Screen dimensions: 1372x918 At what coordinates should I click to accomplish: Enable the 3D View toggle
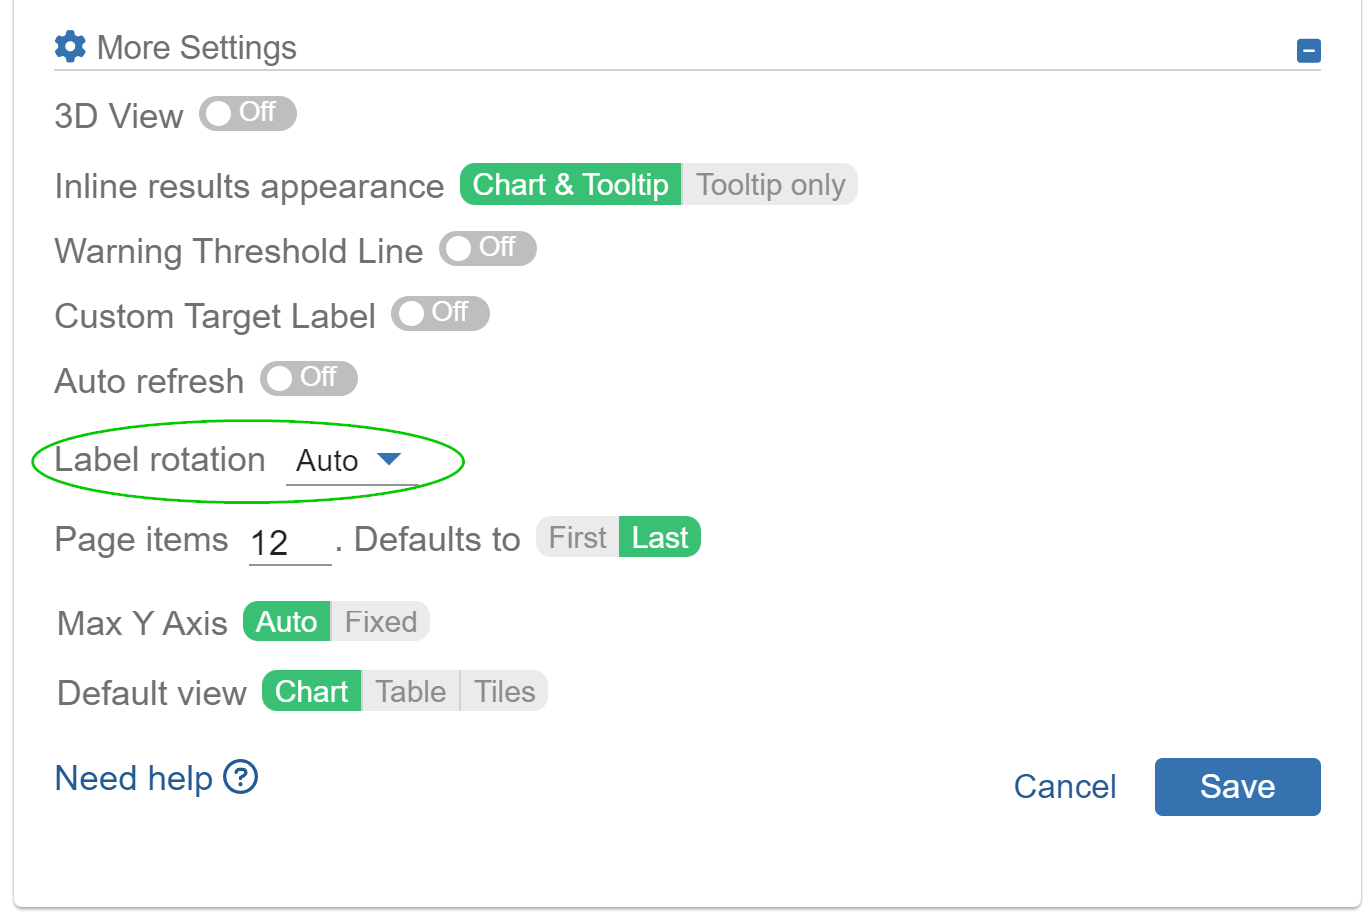click(x=247, y=113)
